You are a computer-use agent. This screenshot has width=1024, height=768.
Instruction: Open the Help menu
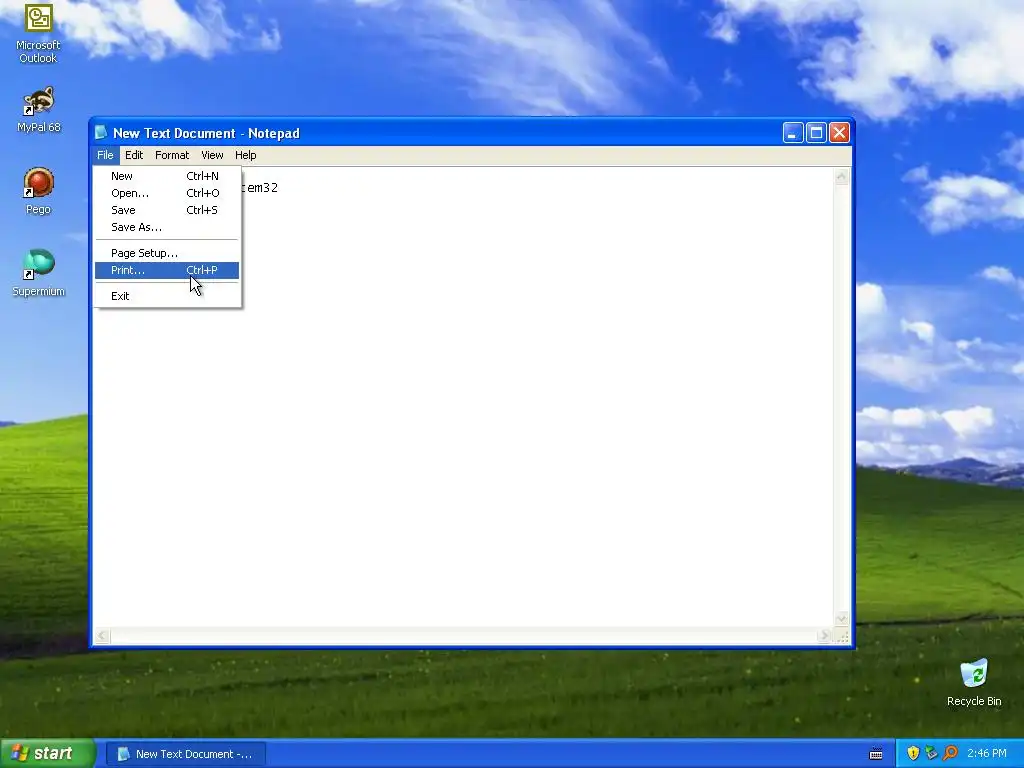point(246,155)
